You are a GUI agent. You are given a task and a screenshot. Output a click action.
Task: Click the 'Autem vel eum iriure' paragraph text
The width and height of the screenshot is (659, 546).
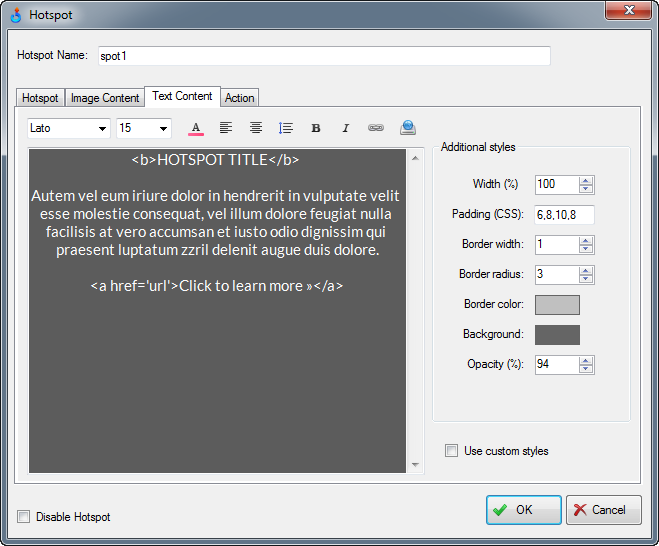coord(216,223)
